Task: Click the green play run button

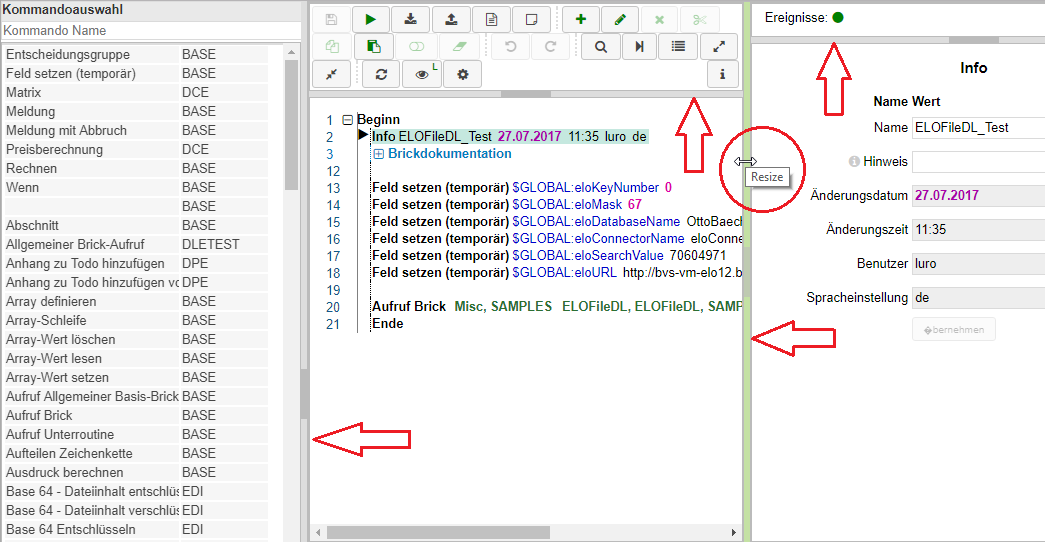Action: click(372, 19)
